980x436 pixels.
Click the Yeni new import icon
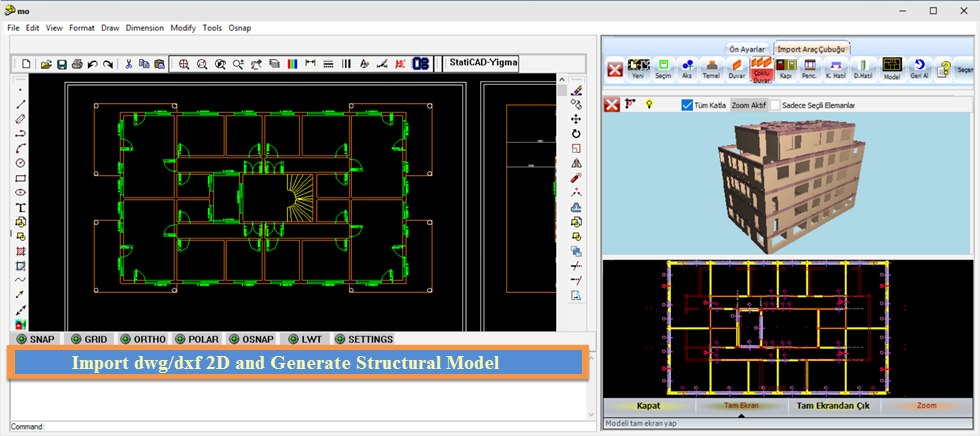639,68
